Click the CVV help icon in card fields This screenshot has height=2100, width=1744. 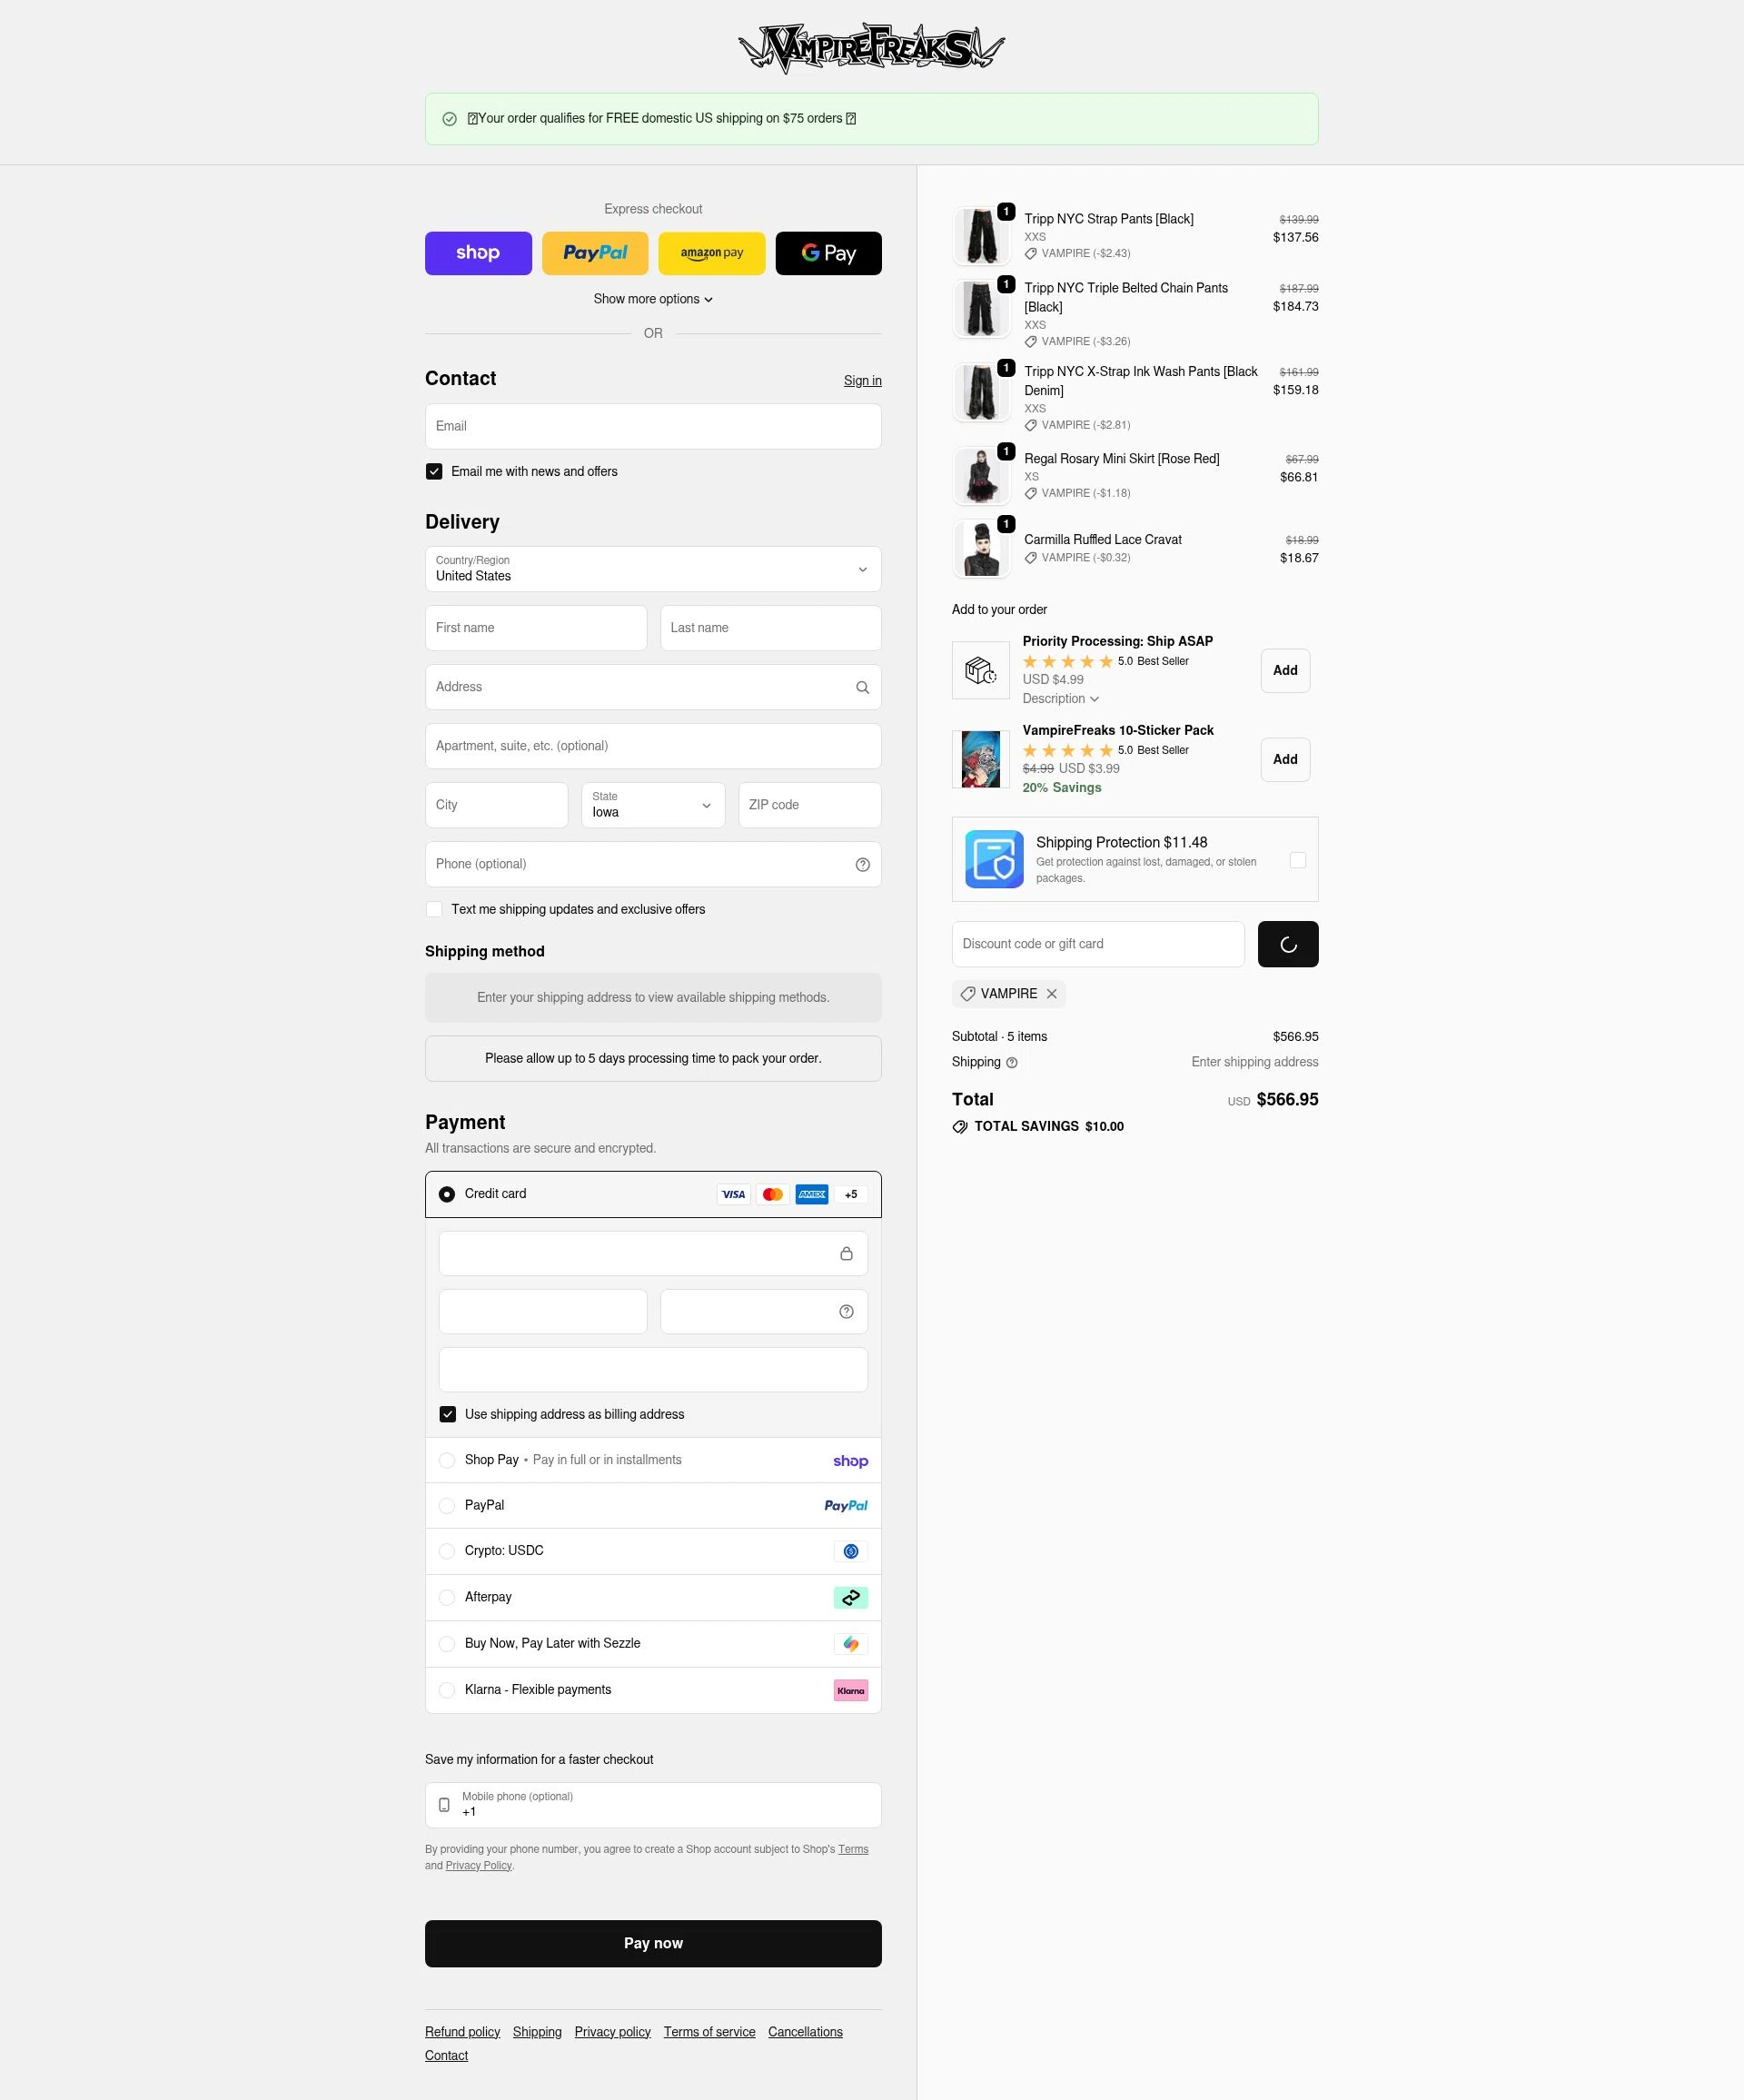tap(846, 1312)
